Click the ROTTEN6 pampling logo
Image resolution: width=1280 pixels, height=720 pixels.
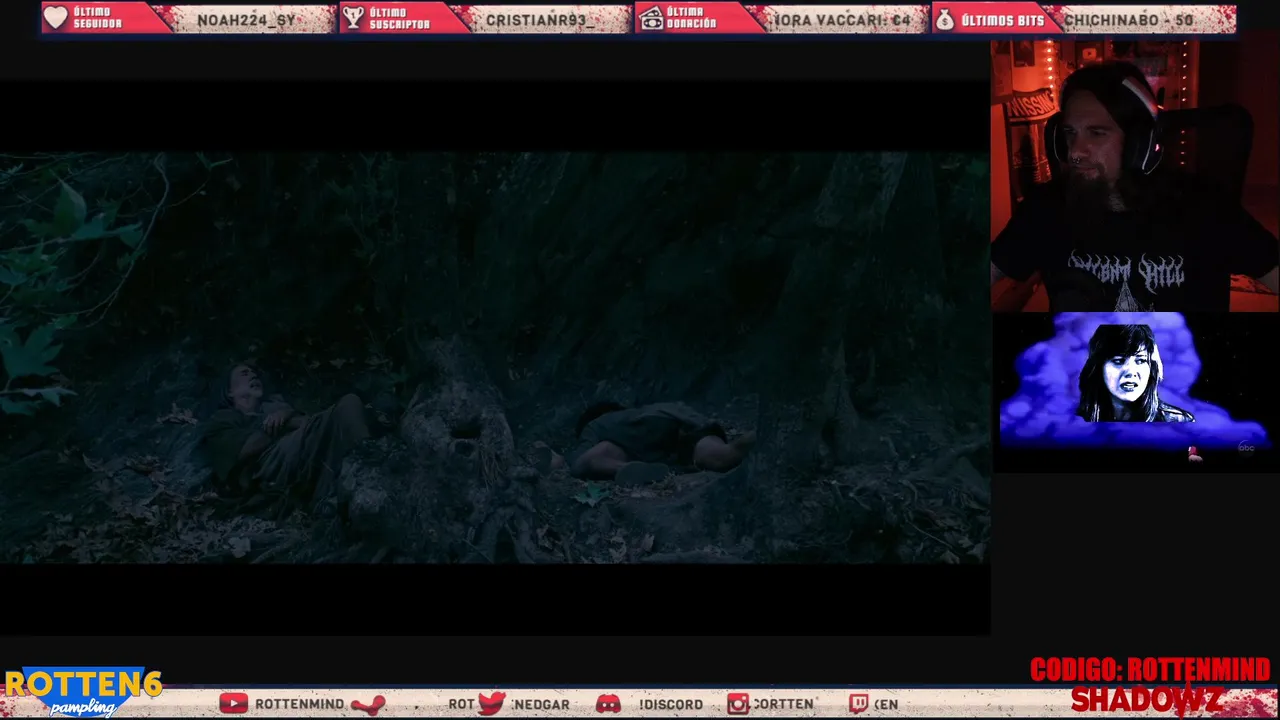pos(83,692)
